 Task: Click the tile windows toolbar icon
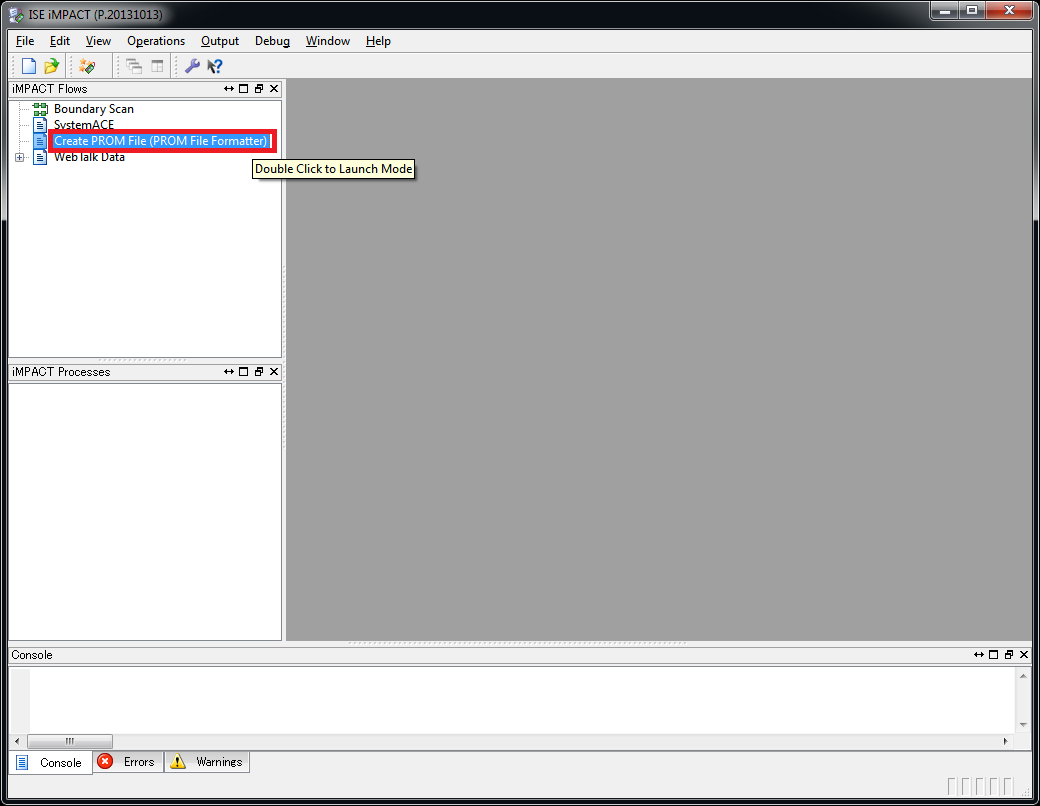coord(157,66)
